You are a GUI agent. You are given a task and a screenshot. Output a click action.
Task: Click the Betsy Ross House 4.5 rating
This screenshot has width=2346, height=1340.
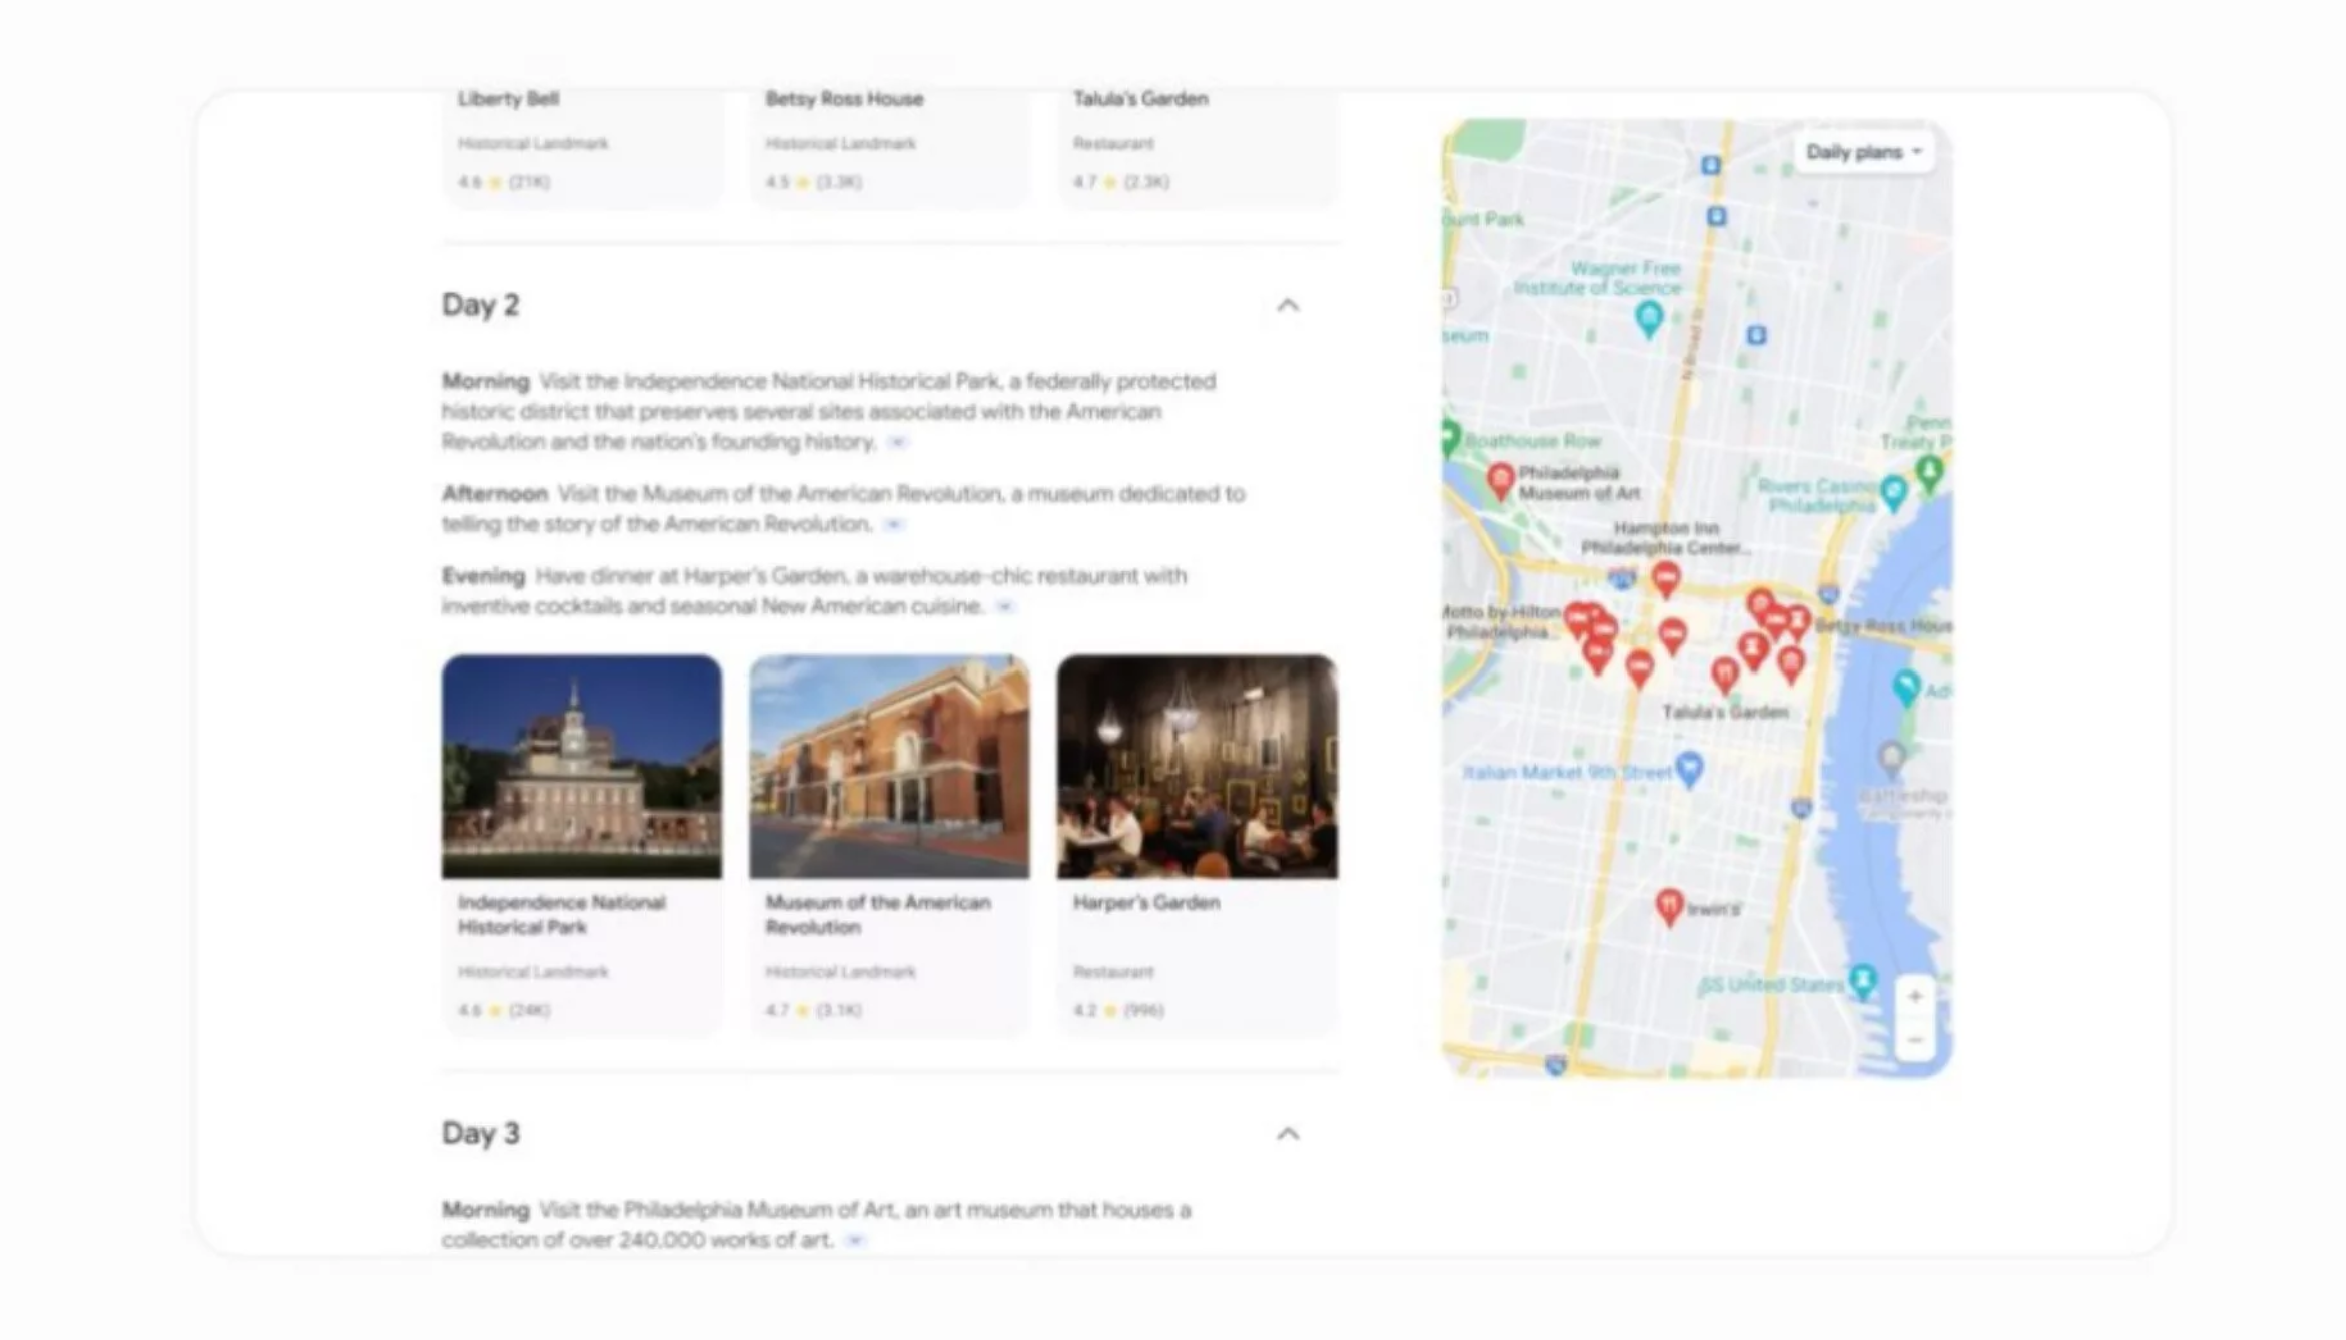(813, 182)
